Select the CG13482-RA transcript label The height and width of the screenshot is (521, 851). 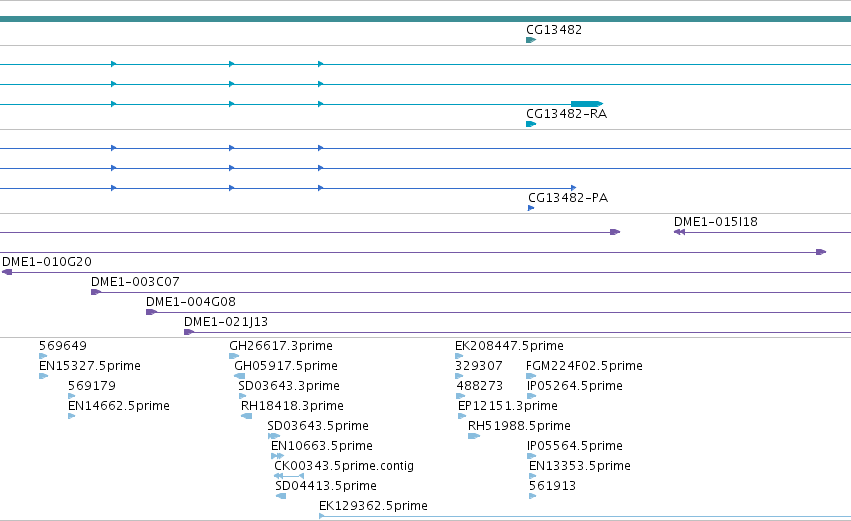click(566, 114)
